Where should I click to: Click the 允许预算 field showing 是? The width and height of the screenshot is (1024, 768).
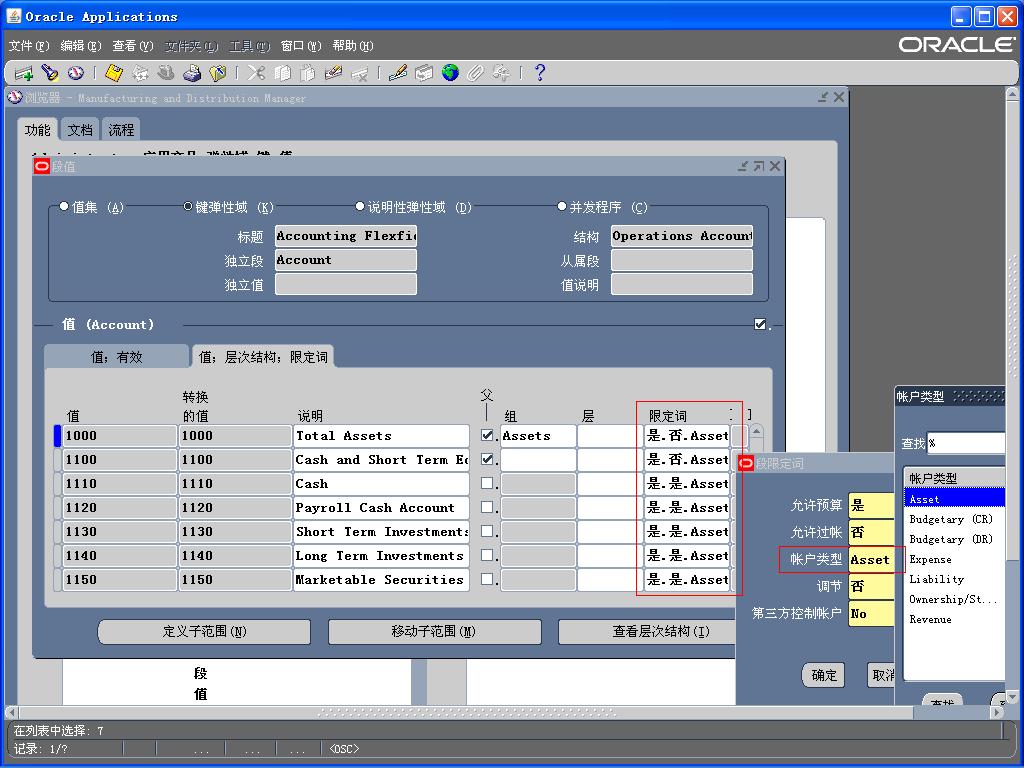[x=871, y=505]
